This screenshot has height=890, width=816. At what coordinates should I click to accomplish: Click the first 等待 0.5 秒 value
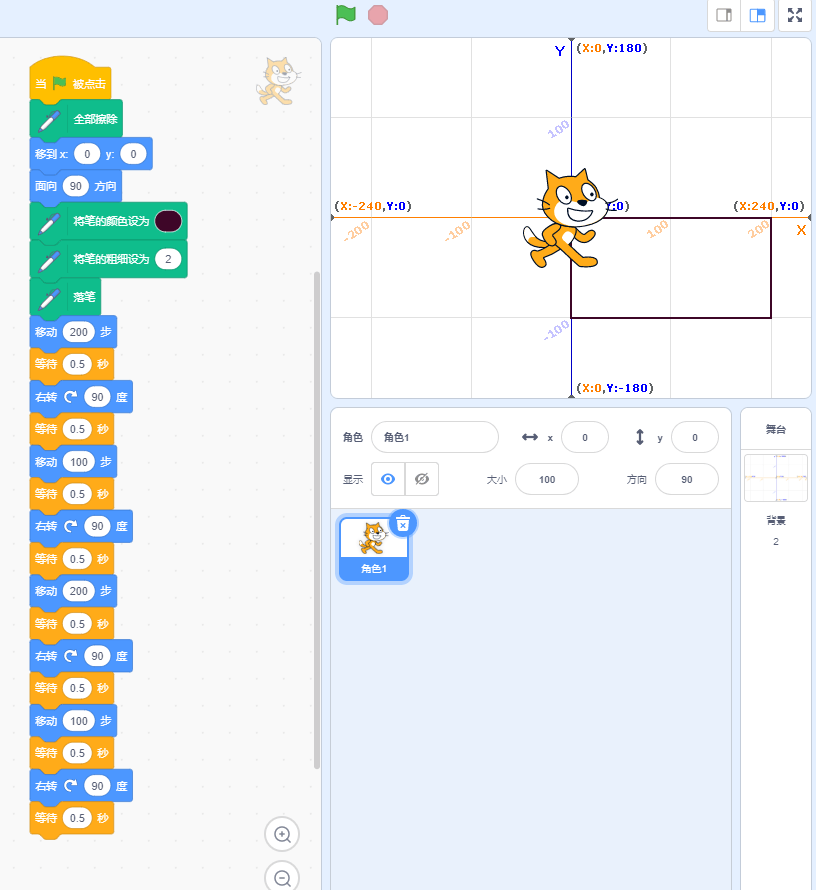[x=77, y=364]
